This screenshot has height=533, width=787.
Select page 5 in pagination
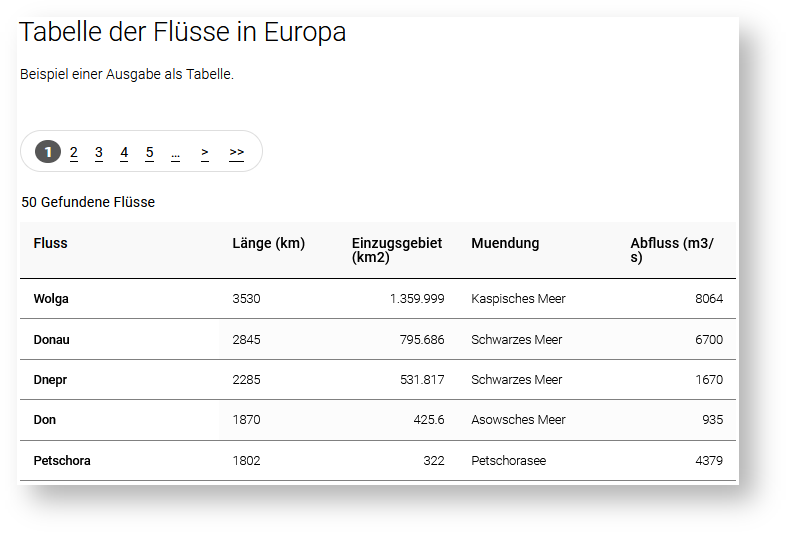149,152
